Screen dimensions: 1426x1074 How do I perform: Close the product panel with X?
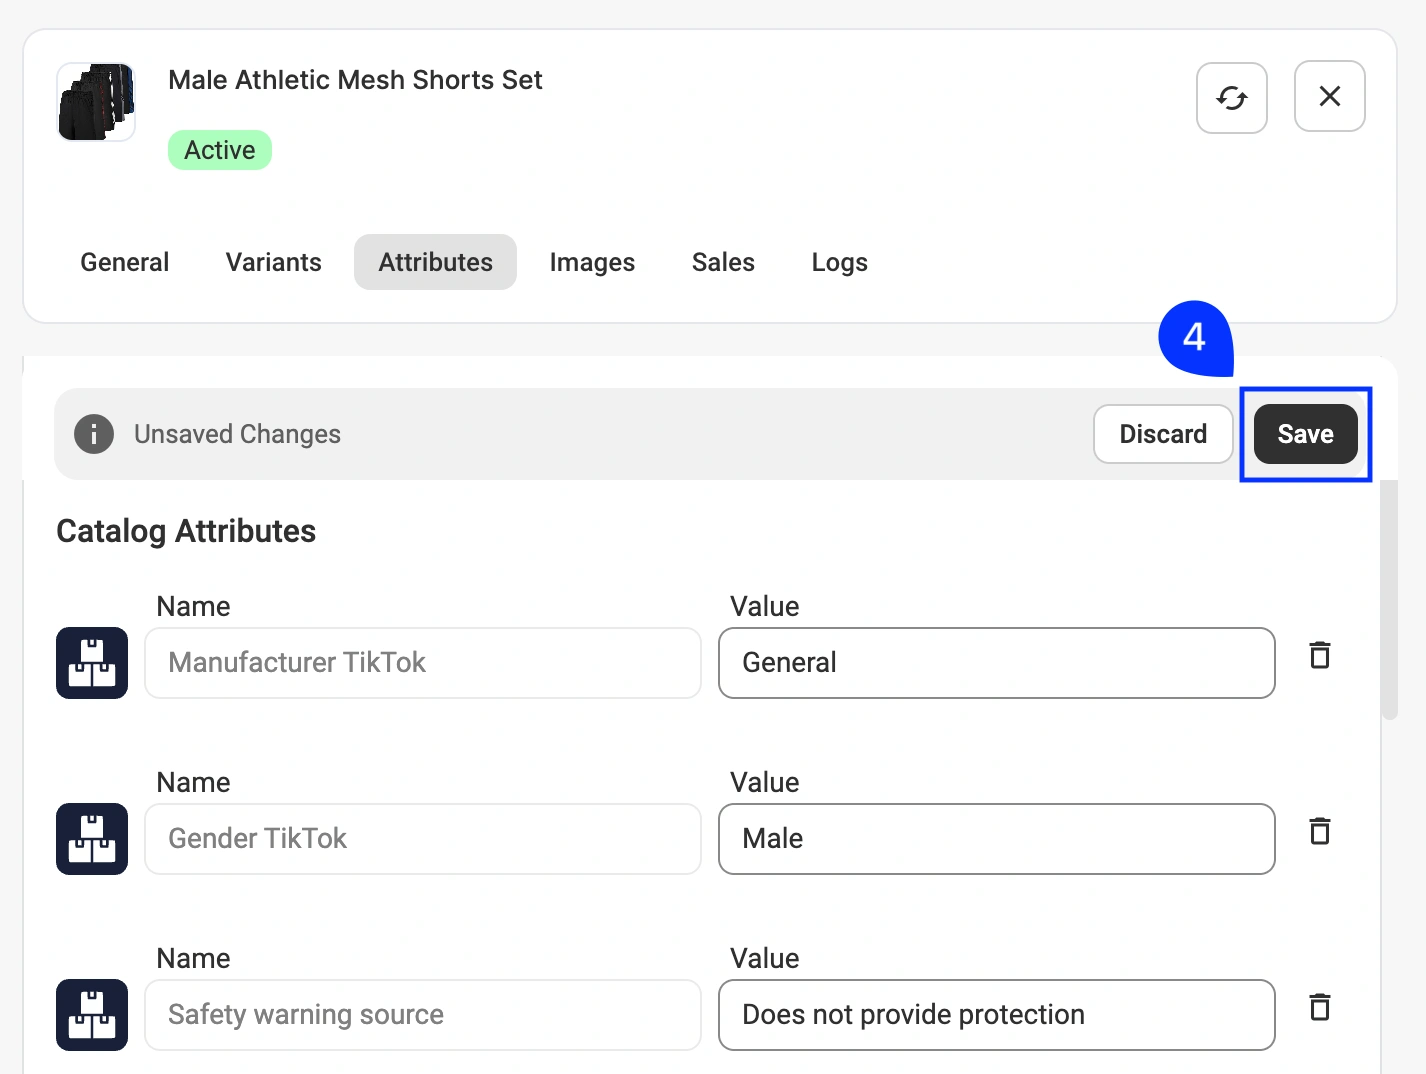coord(1329,96)
